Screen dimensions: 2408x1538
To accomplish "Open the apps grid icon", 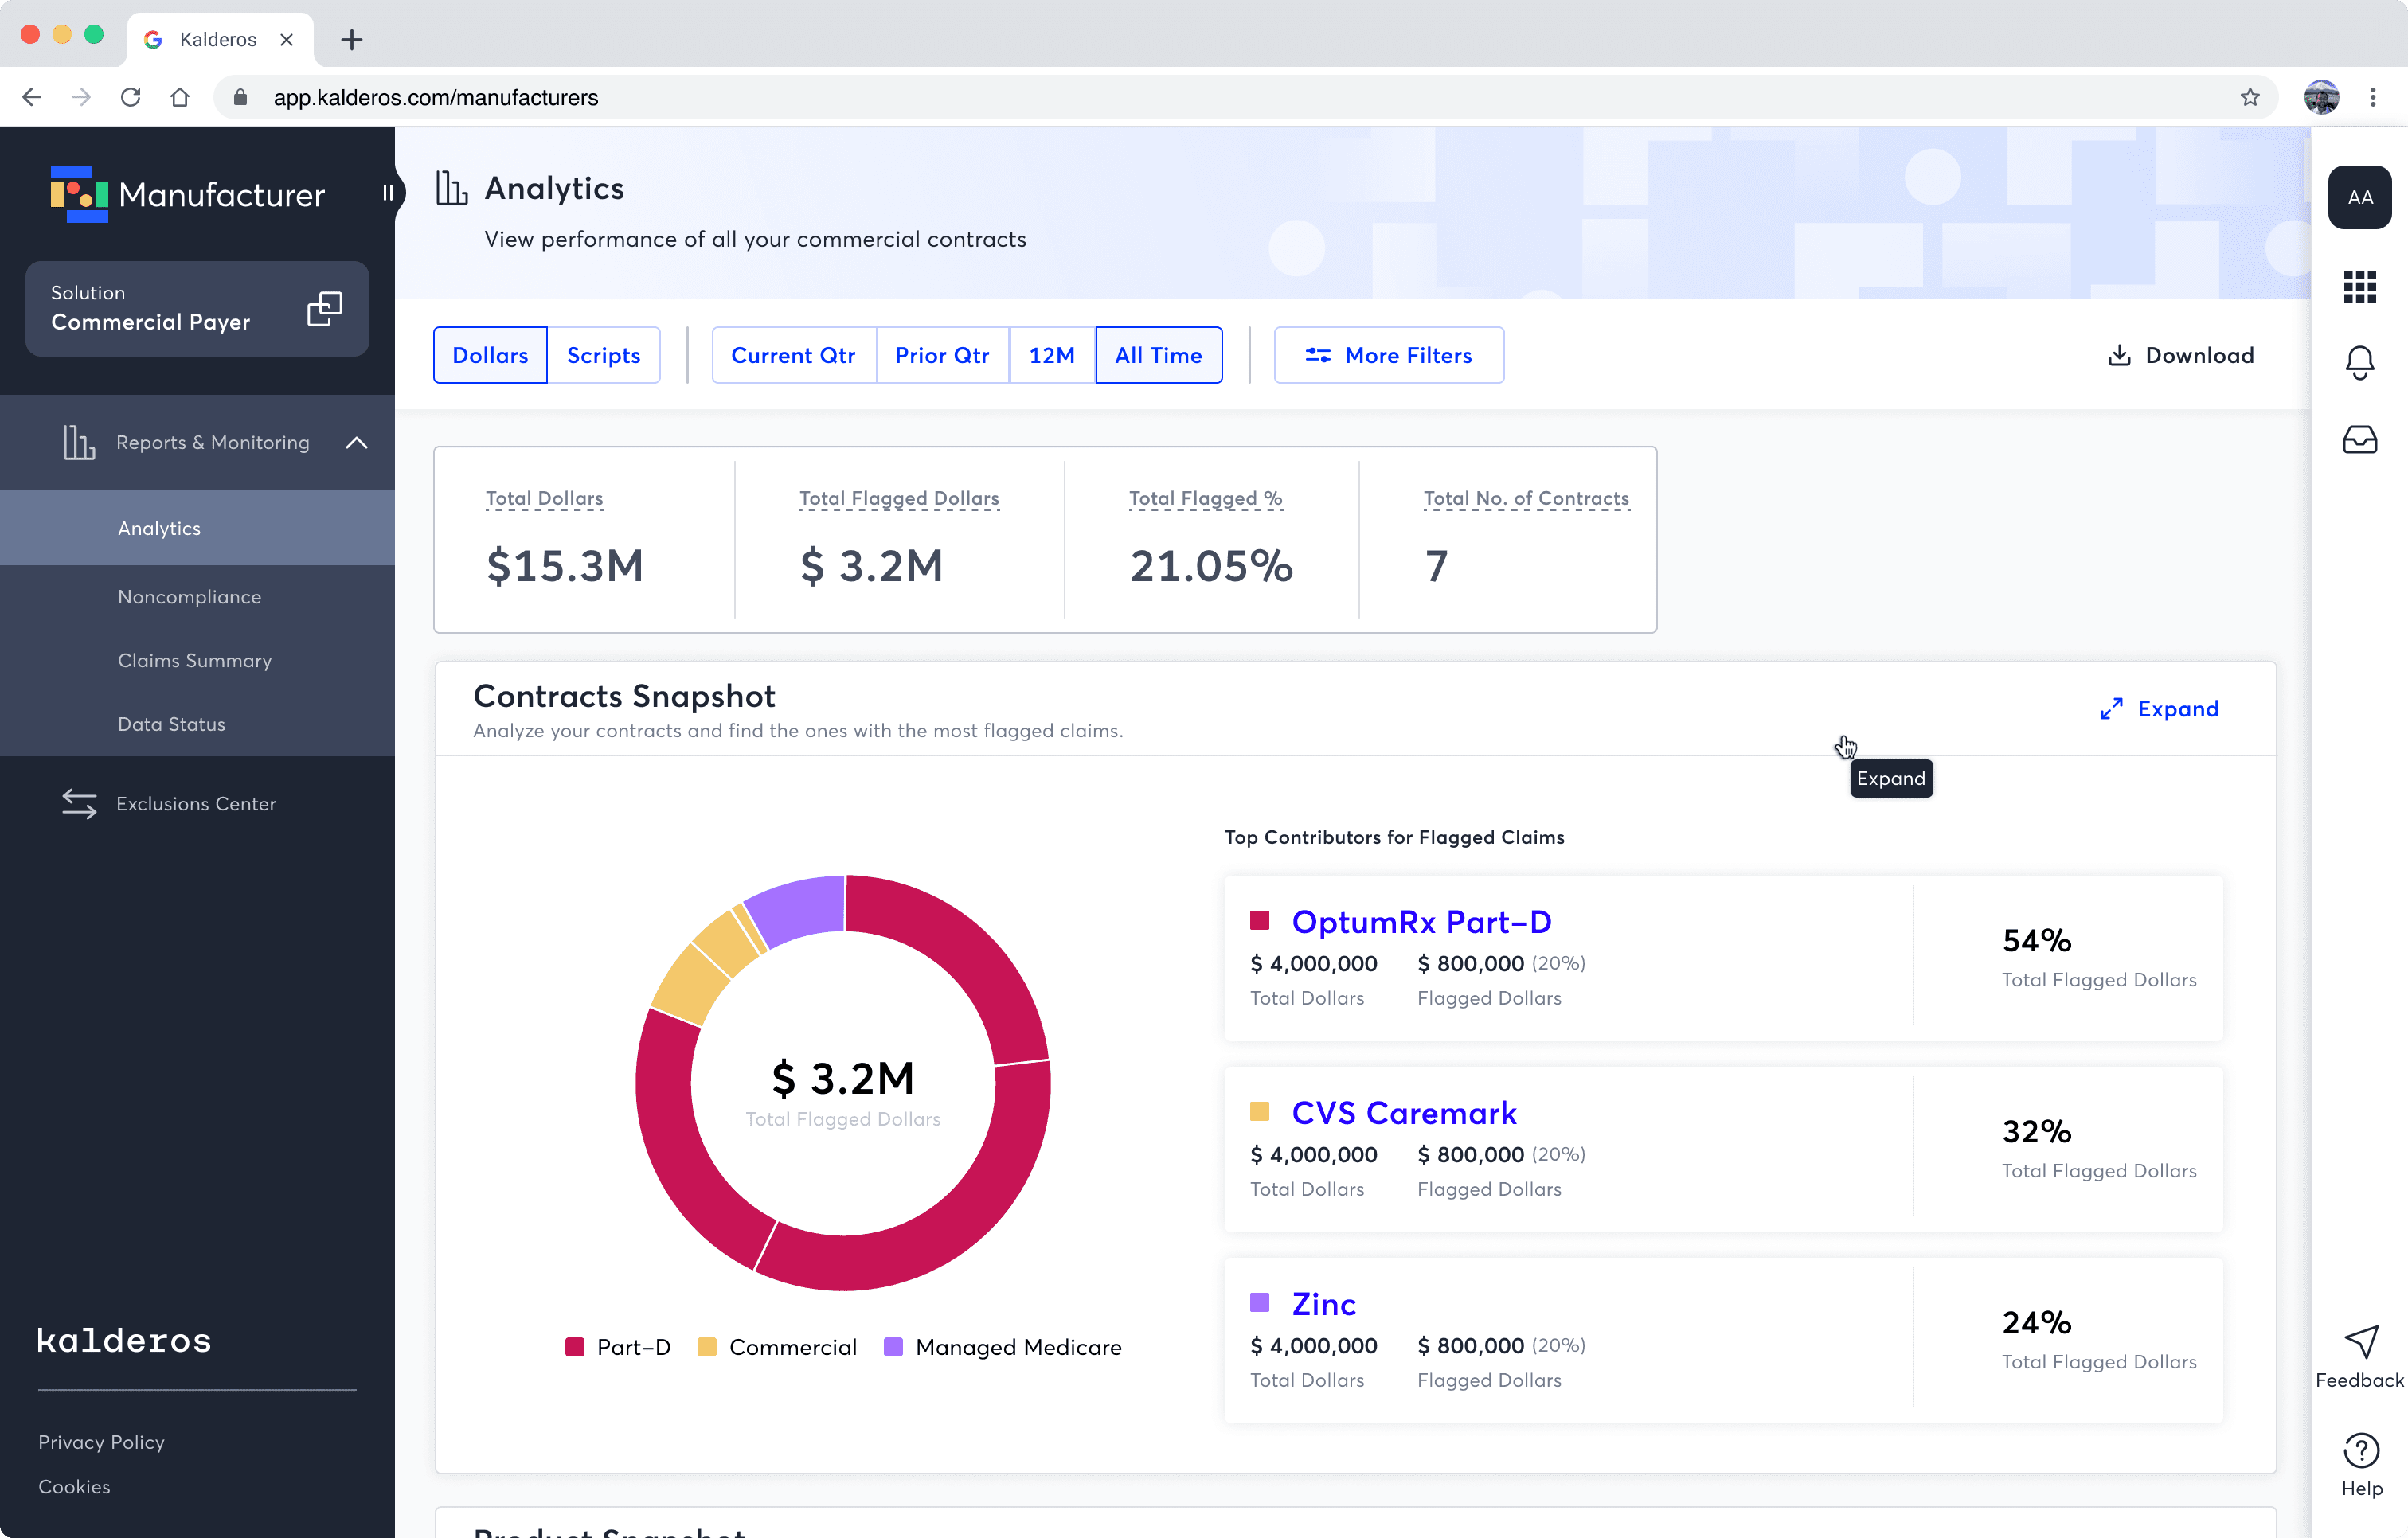I will (x=2359, y=287).
